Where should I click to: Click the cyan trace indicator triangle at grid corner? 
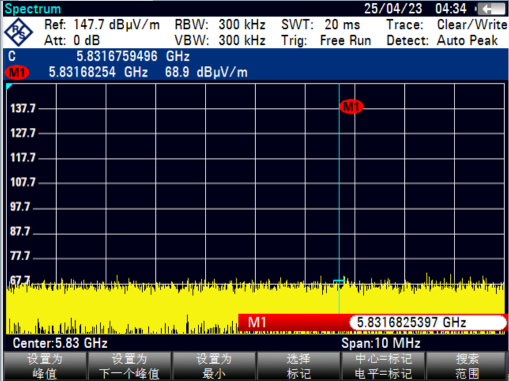pos(9,87)
